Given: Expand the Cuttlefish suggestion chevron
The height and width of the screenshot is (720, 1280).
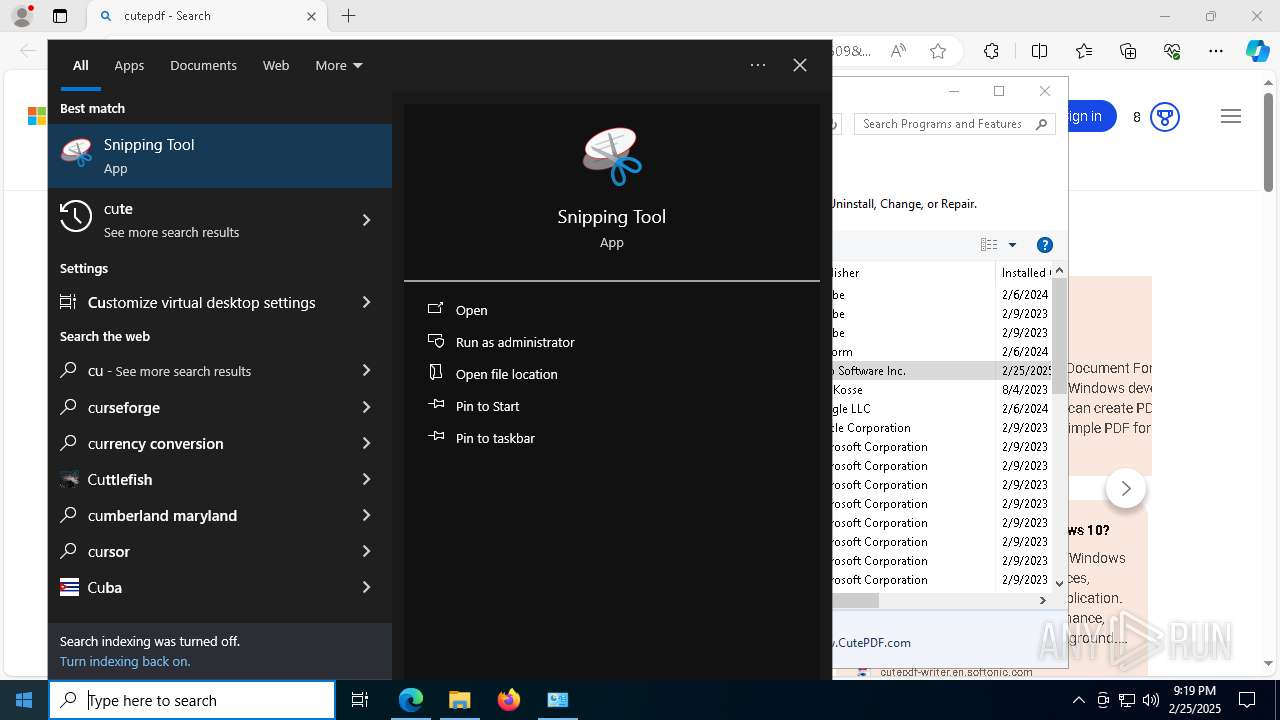Looking at the screenshot, I should (366, 479).
